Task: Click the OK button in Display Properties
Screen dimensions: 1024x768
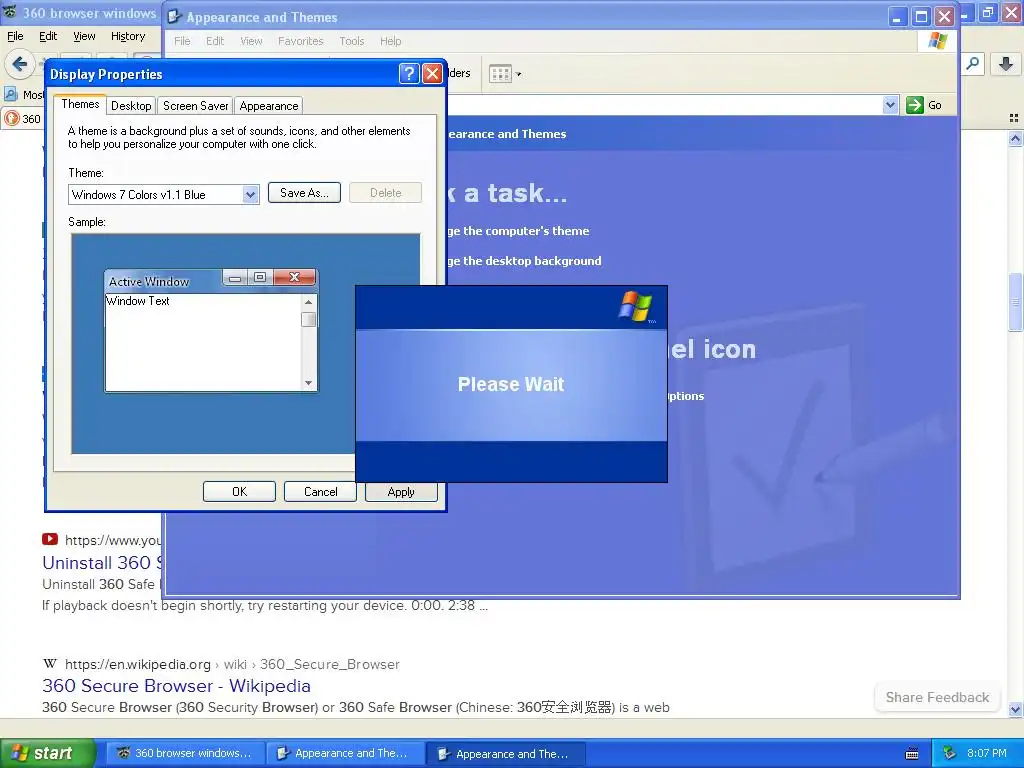Action: tap(239, 492)
